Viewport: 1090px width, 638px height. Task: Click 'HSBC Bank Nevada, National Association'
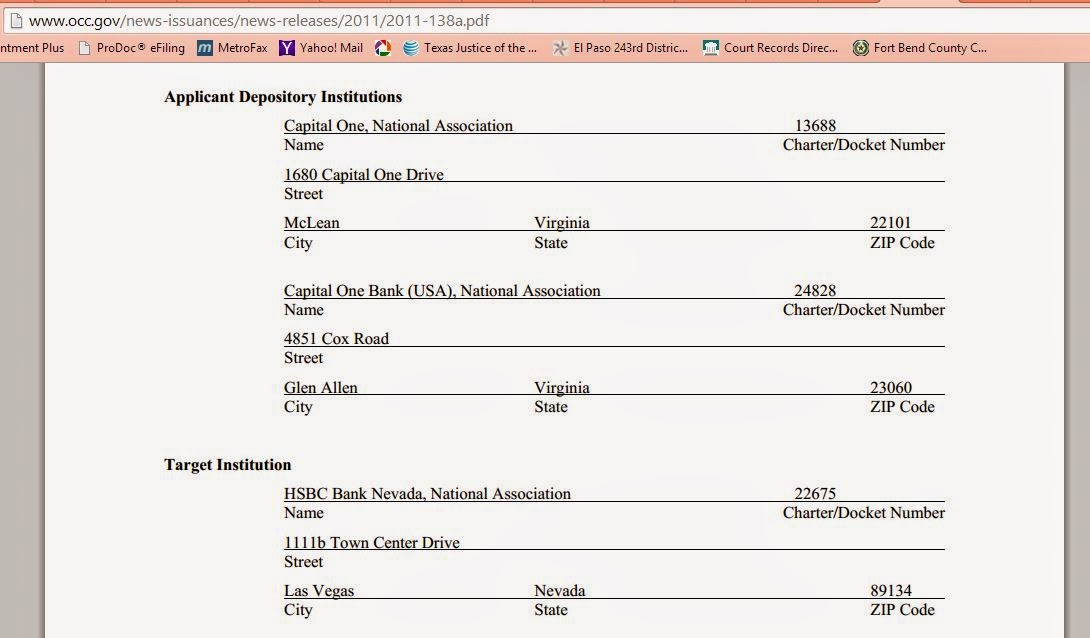[428, 494]
